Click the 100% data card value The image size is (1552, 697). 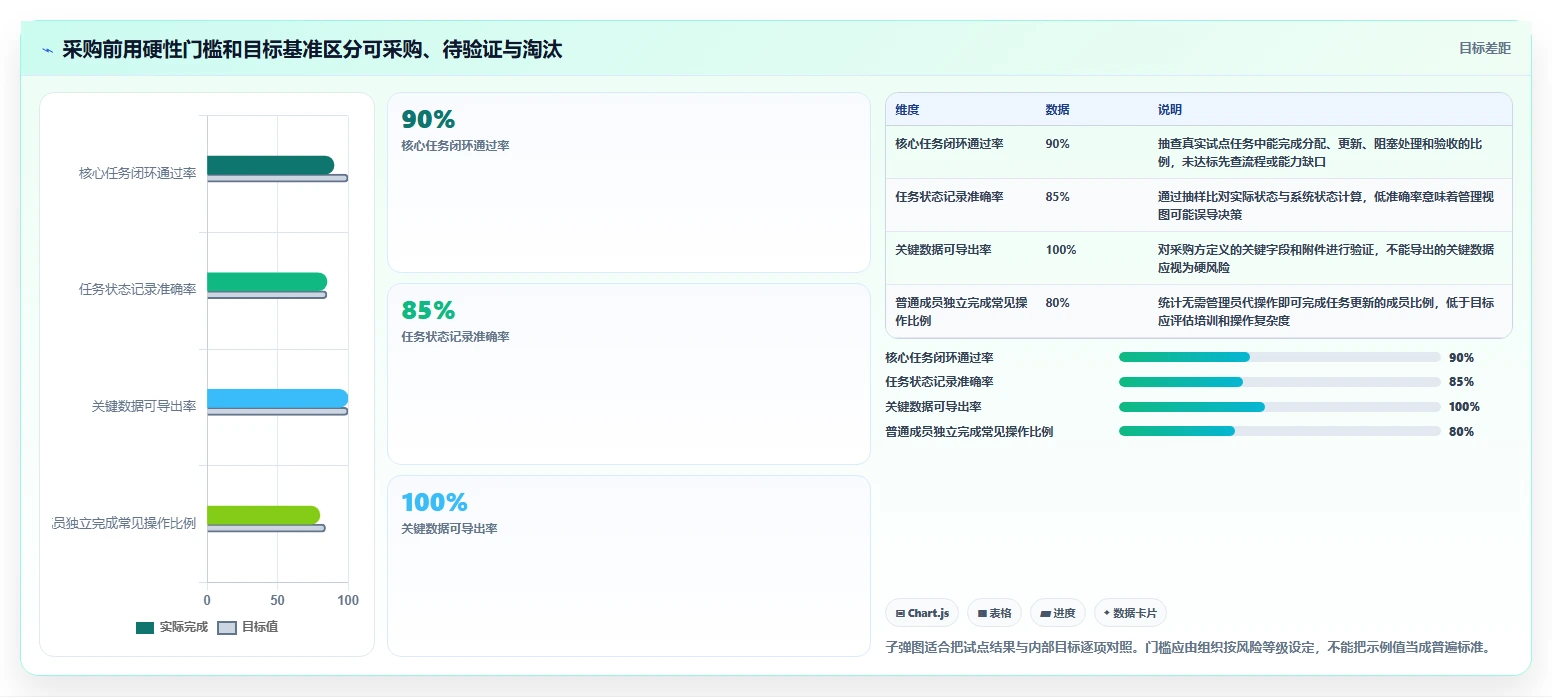(434, 502)
